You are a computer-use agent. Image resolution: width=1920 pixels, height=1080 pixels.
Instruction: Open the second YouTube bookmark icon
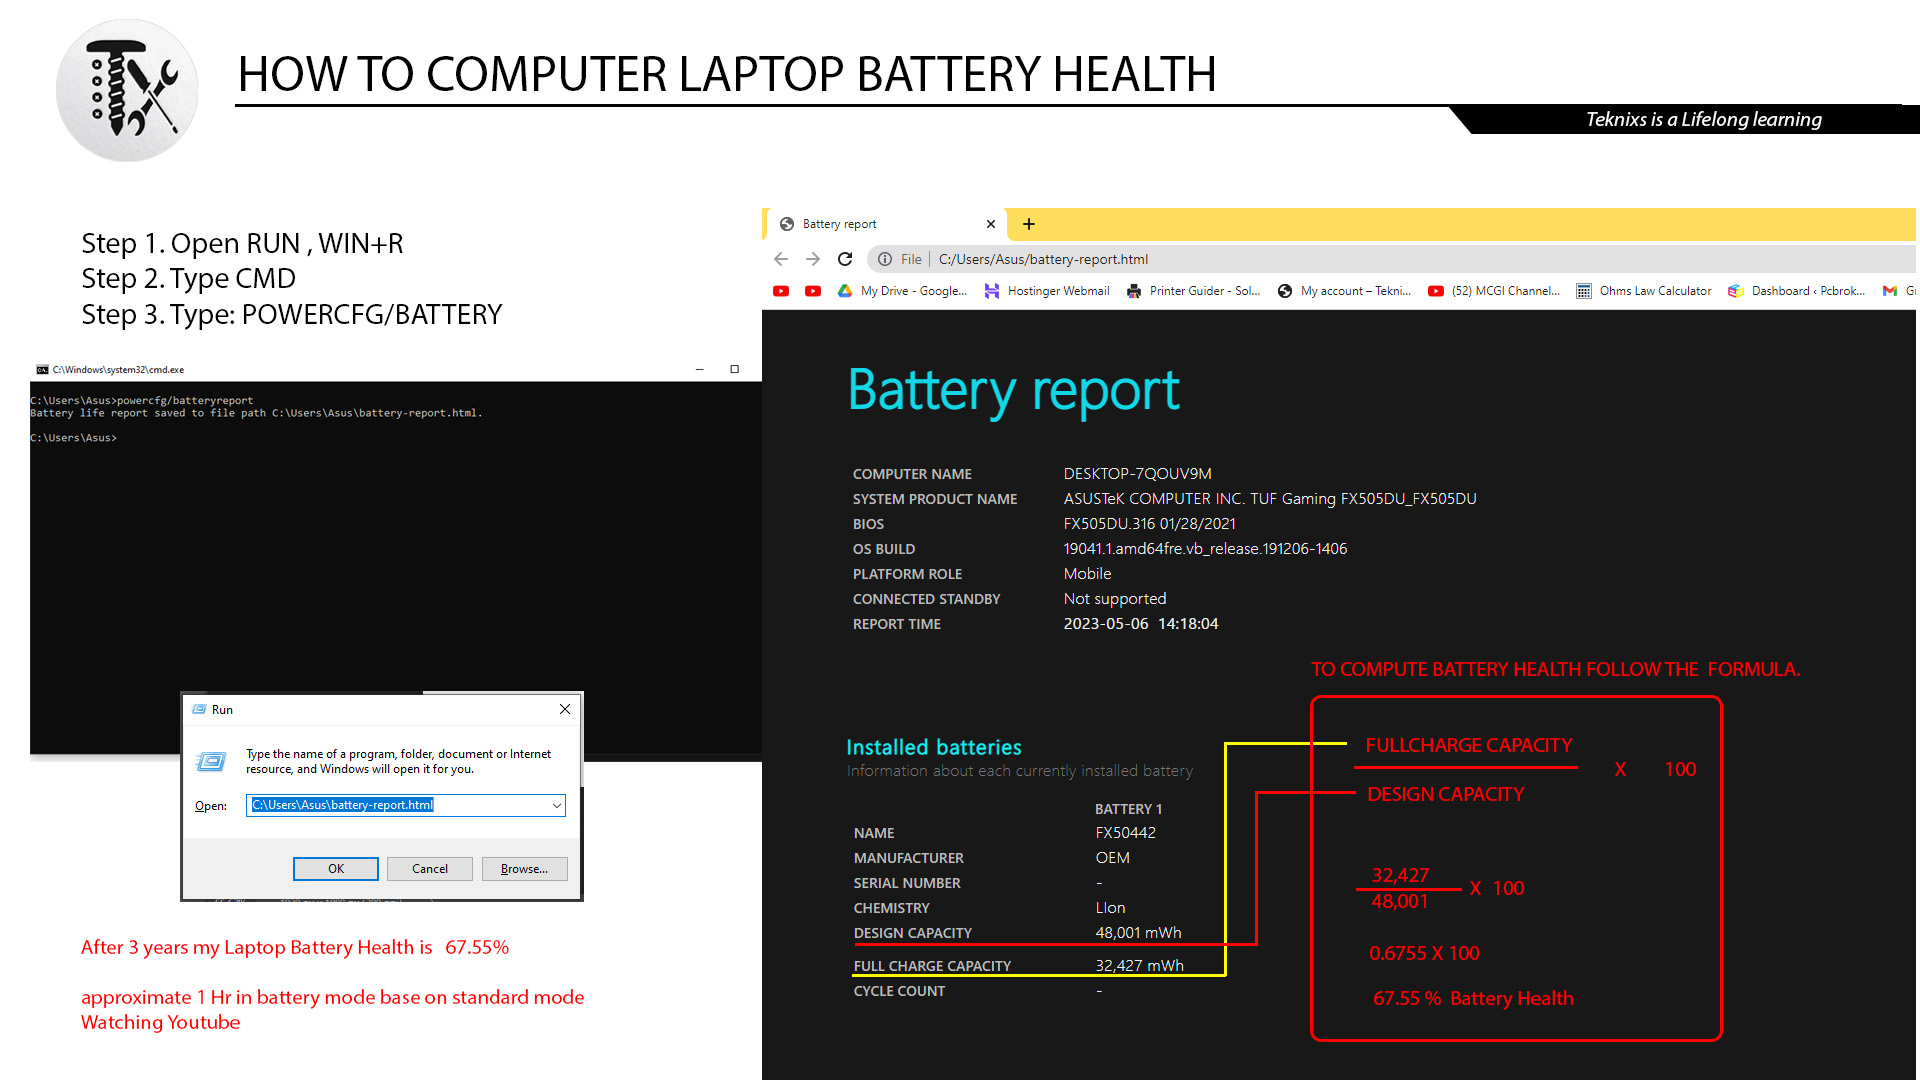(x=813, y=291)
